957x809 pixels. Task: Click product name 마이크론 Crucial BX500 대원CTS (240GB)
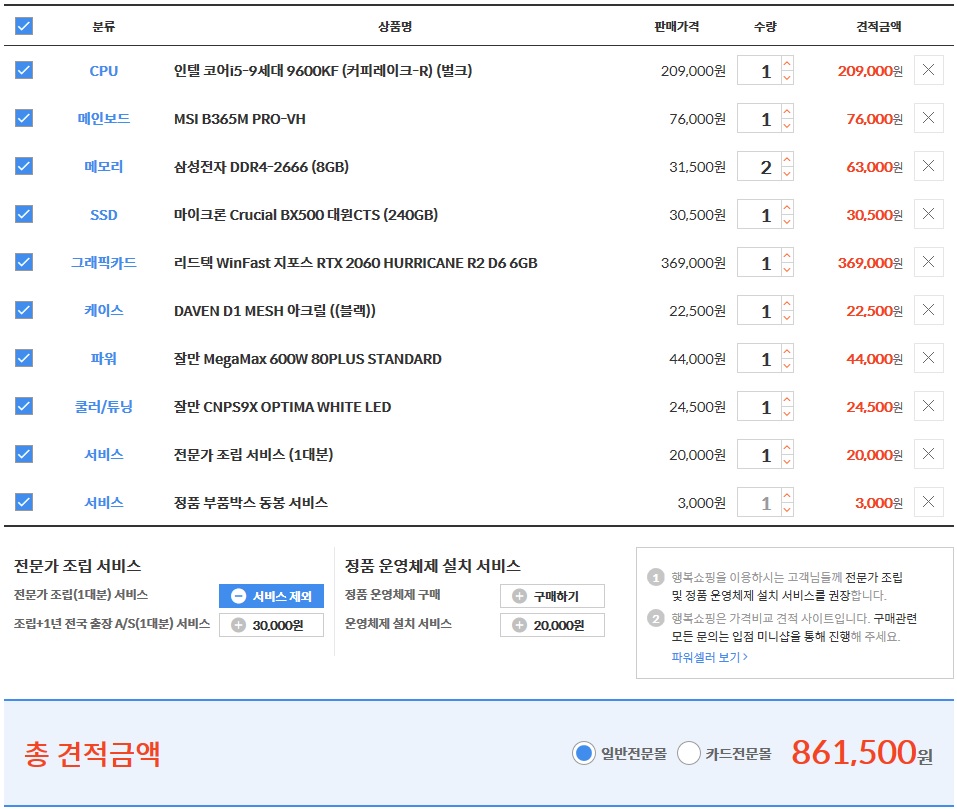coord(306,215)
